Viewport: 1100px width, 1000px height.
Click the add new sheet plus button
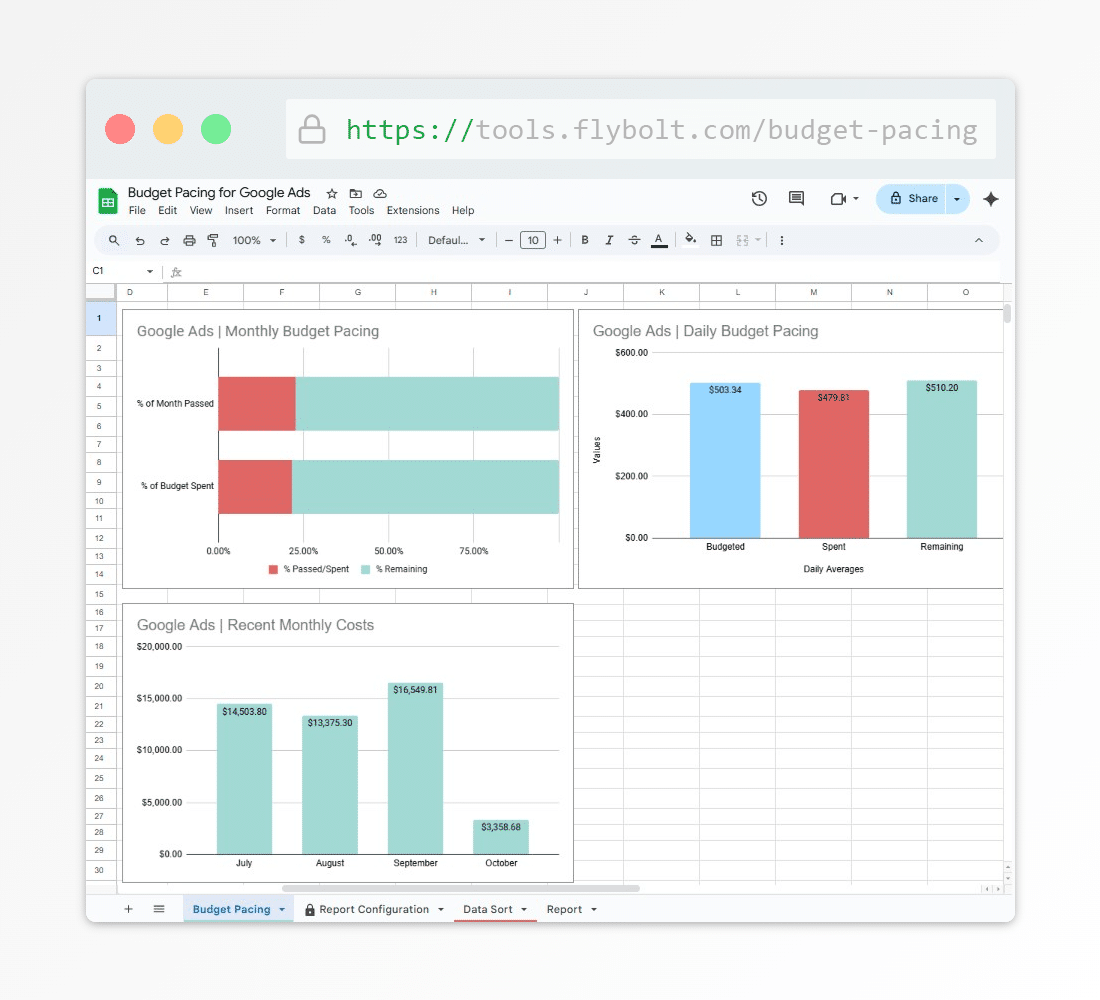(x=128, y=909)
